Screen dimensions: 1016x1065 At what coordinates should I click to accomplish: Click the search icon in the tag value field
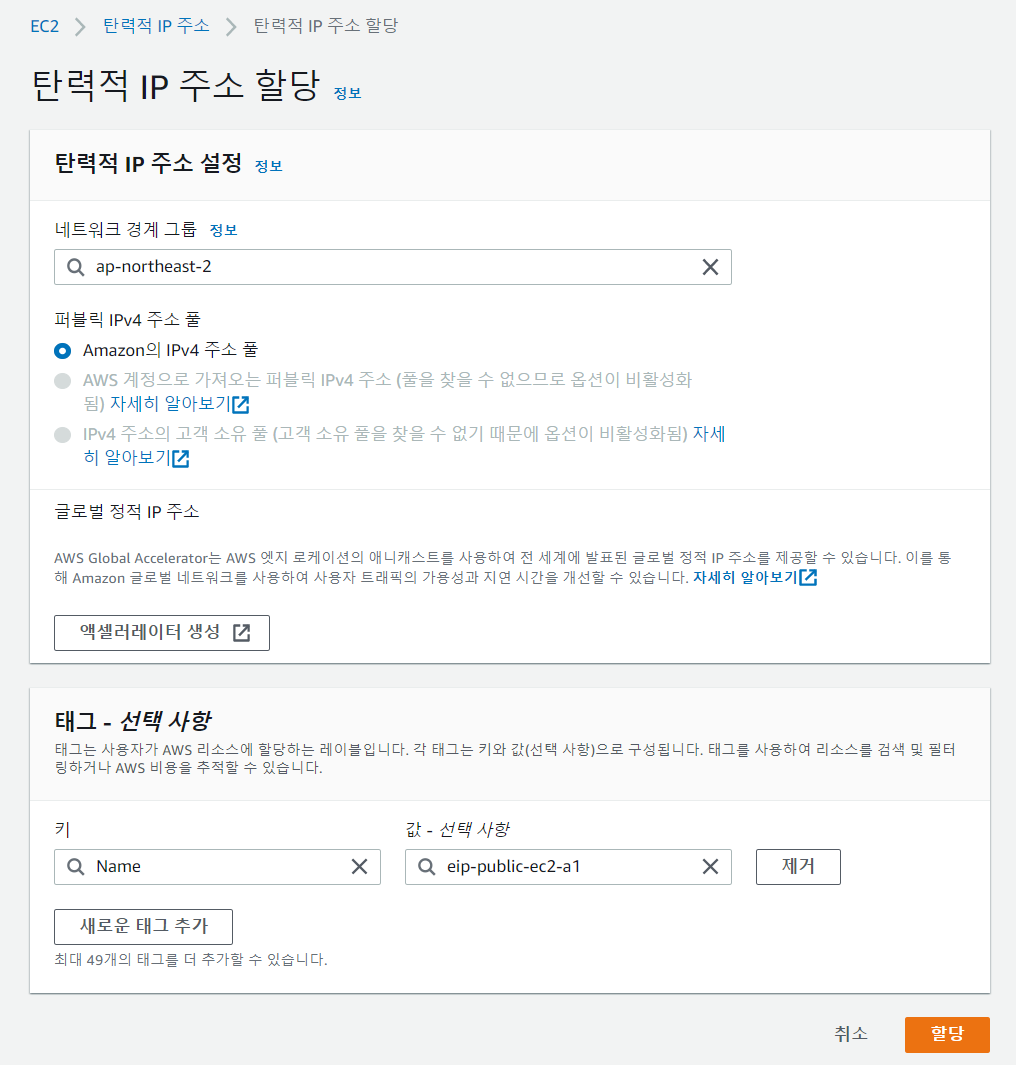pyautogui.click(x=425, y=866)
